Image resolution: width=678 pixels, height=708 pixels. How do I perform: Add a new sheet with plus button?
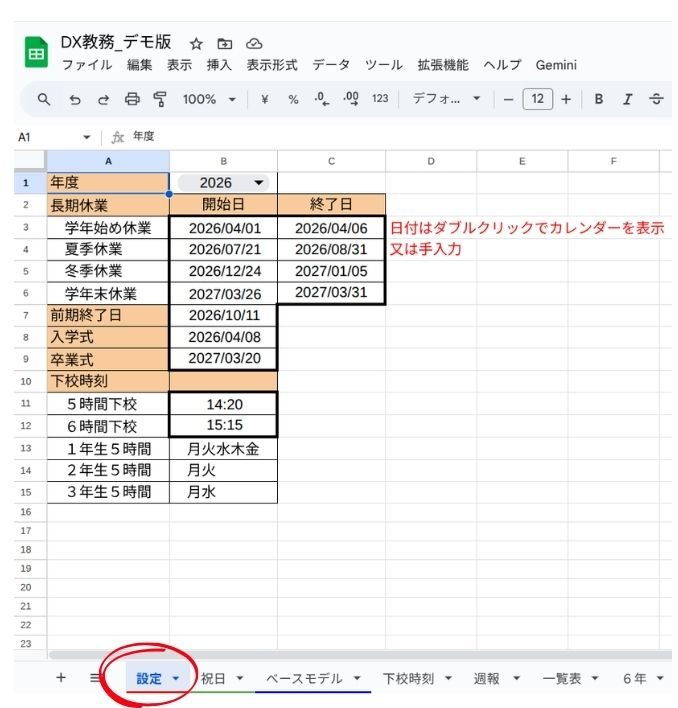point(61,678)
